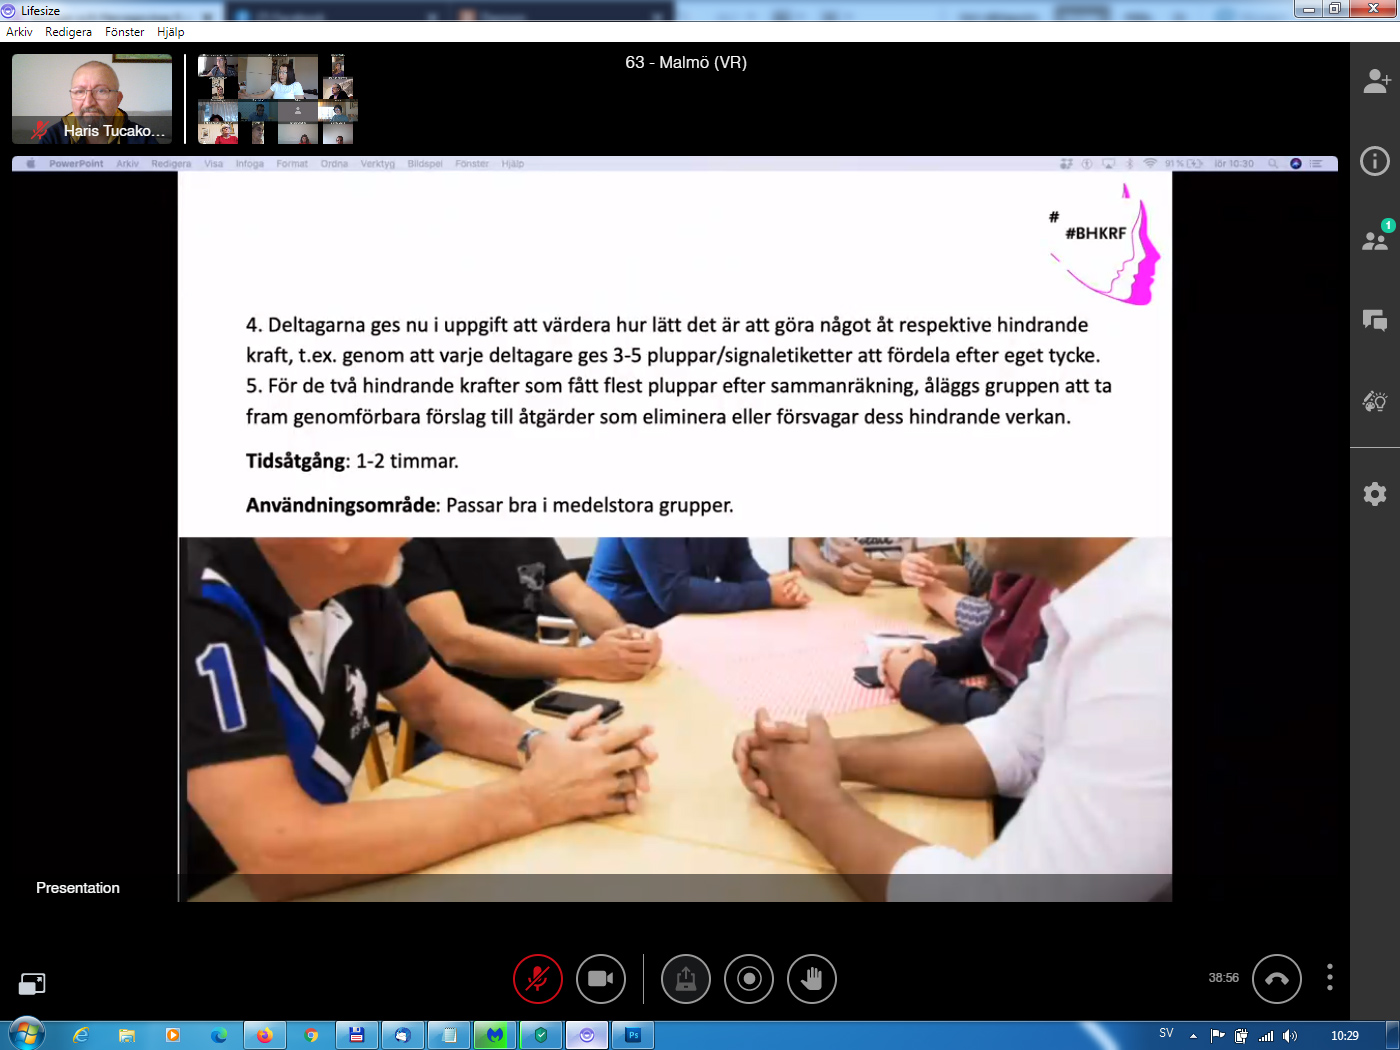Viewport: 1400px width, 1050px height.
Task: Toggle the camera off
Action: coord(601,979)
